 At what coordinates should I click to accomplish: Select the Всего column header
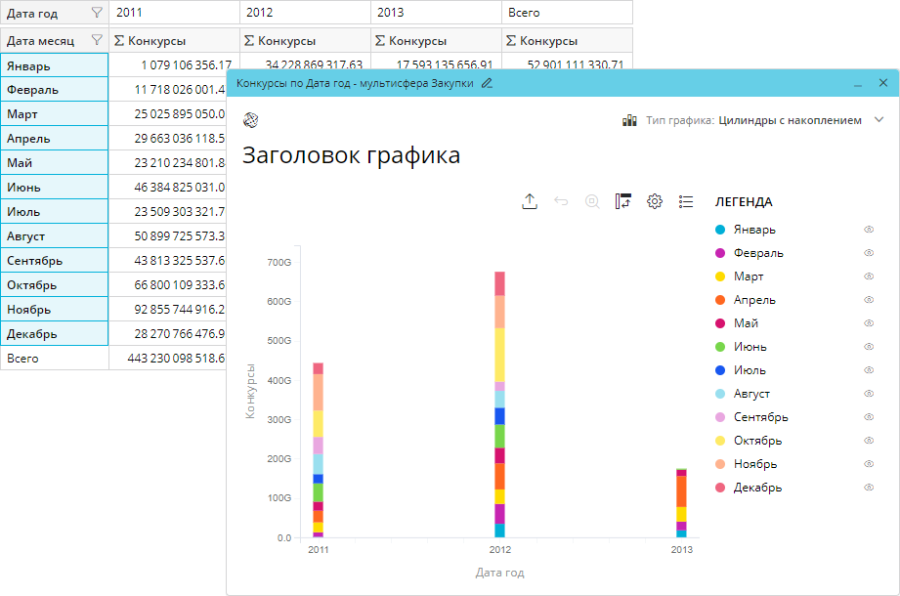point(566,13)
